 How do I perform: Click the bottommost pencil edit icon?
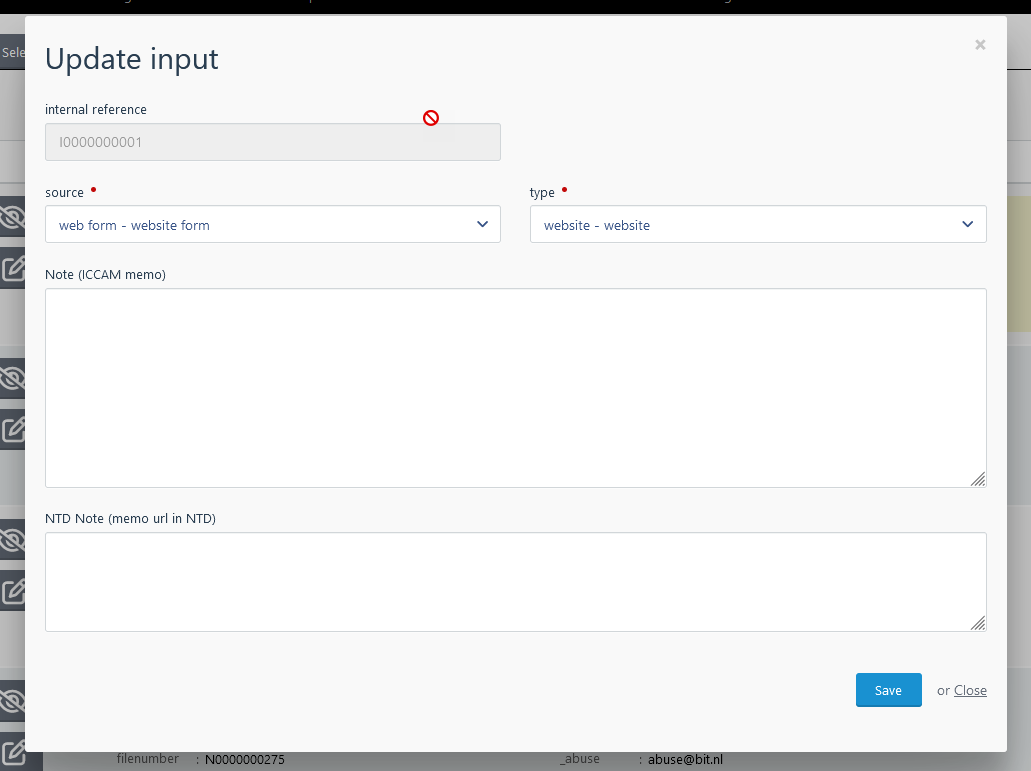(x=11, y=752)
